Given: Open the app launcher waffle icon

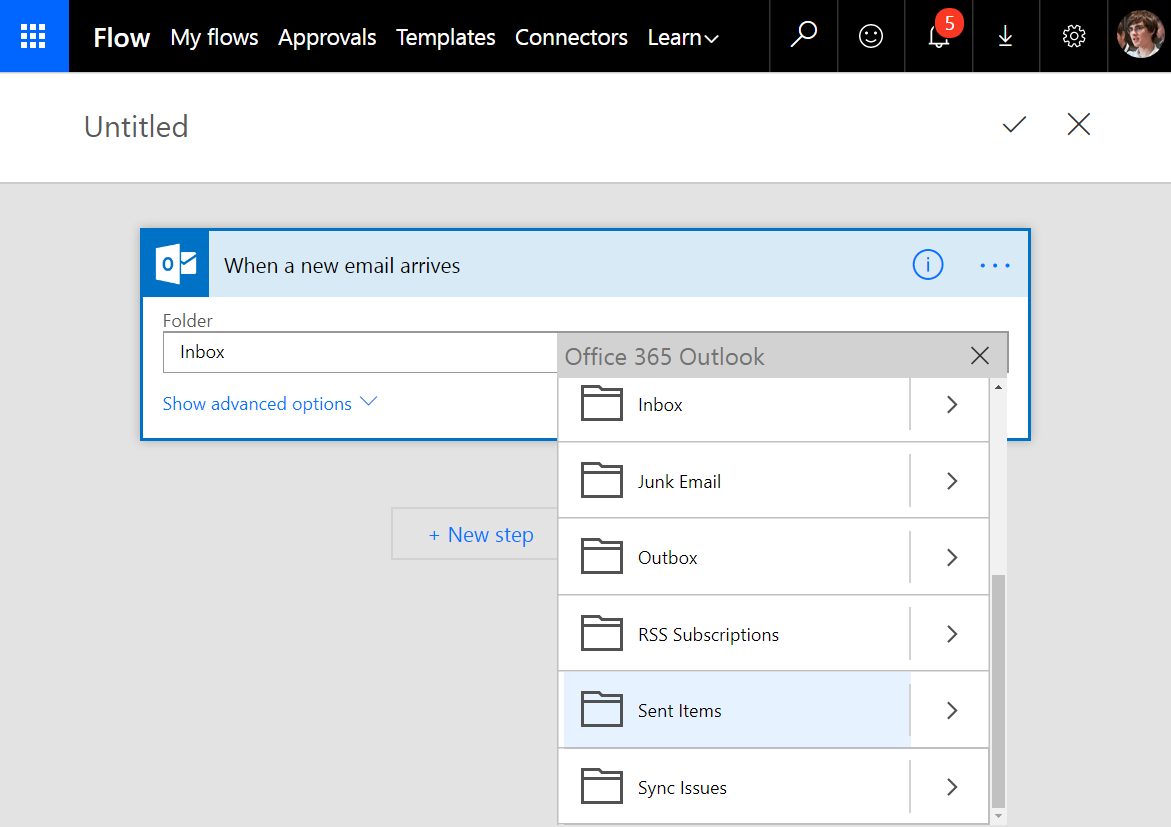Looking at the screenshot, I should pyautogui.click(x=34, y=37).
